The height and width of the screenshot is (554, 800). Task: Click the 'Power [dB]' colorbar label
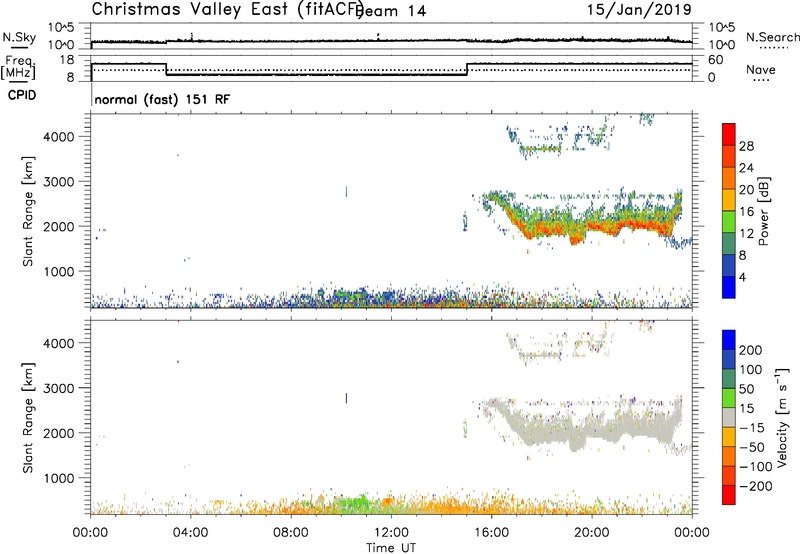763,211
